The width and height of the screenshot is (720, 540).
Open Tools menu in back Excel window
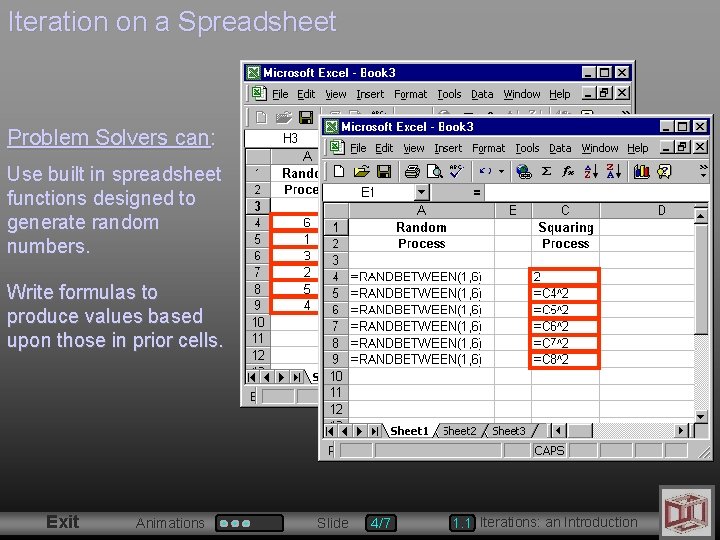tap(449, 94)
